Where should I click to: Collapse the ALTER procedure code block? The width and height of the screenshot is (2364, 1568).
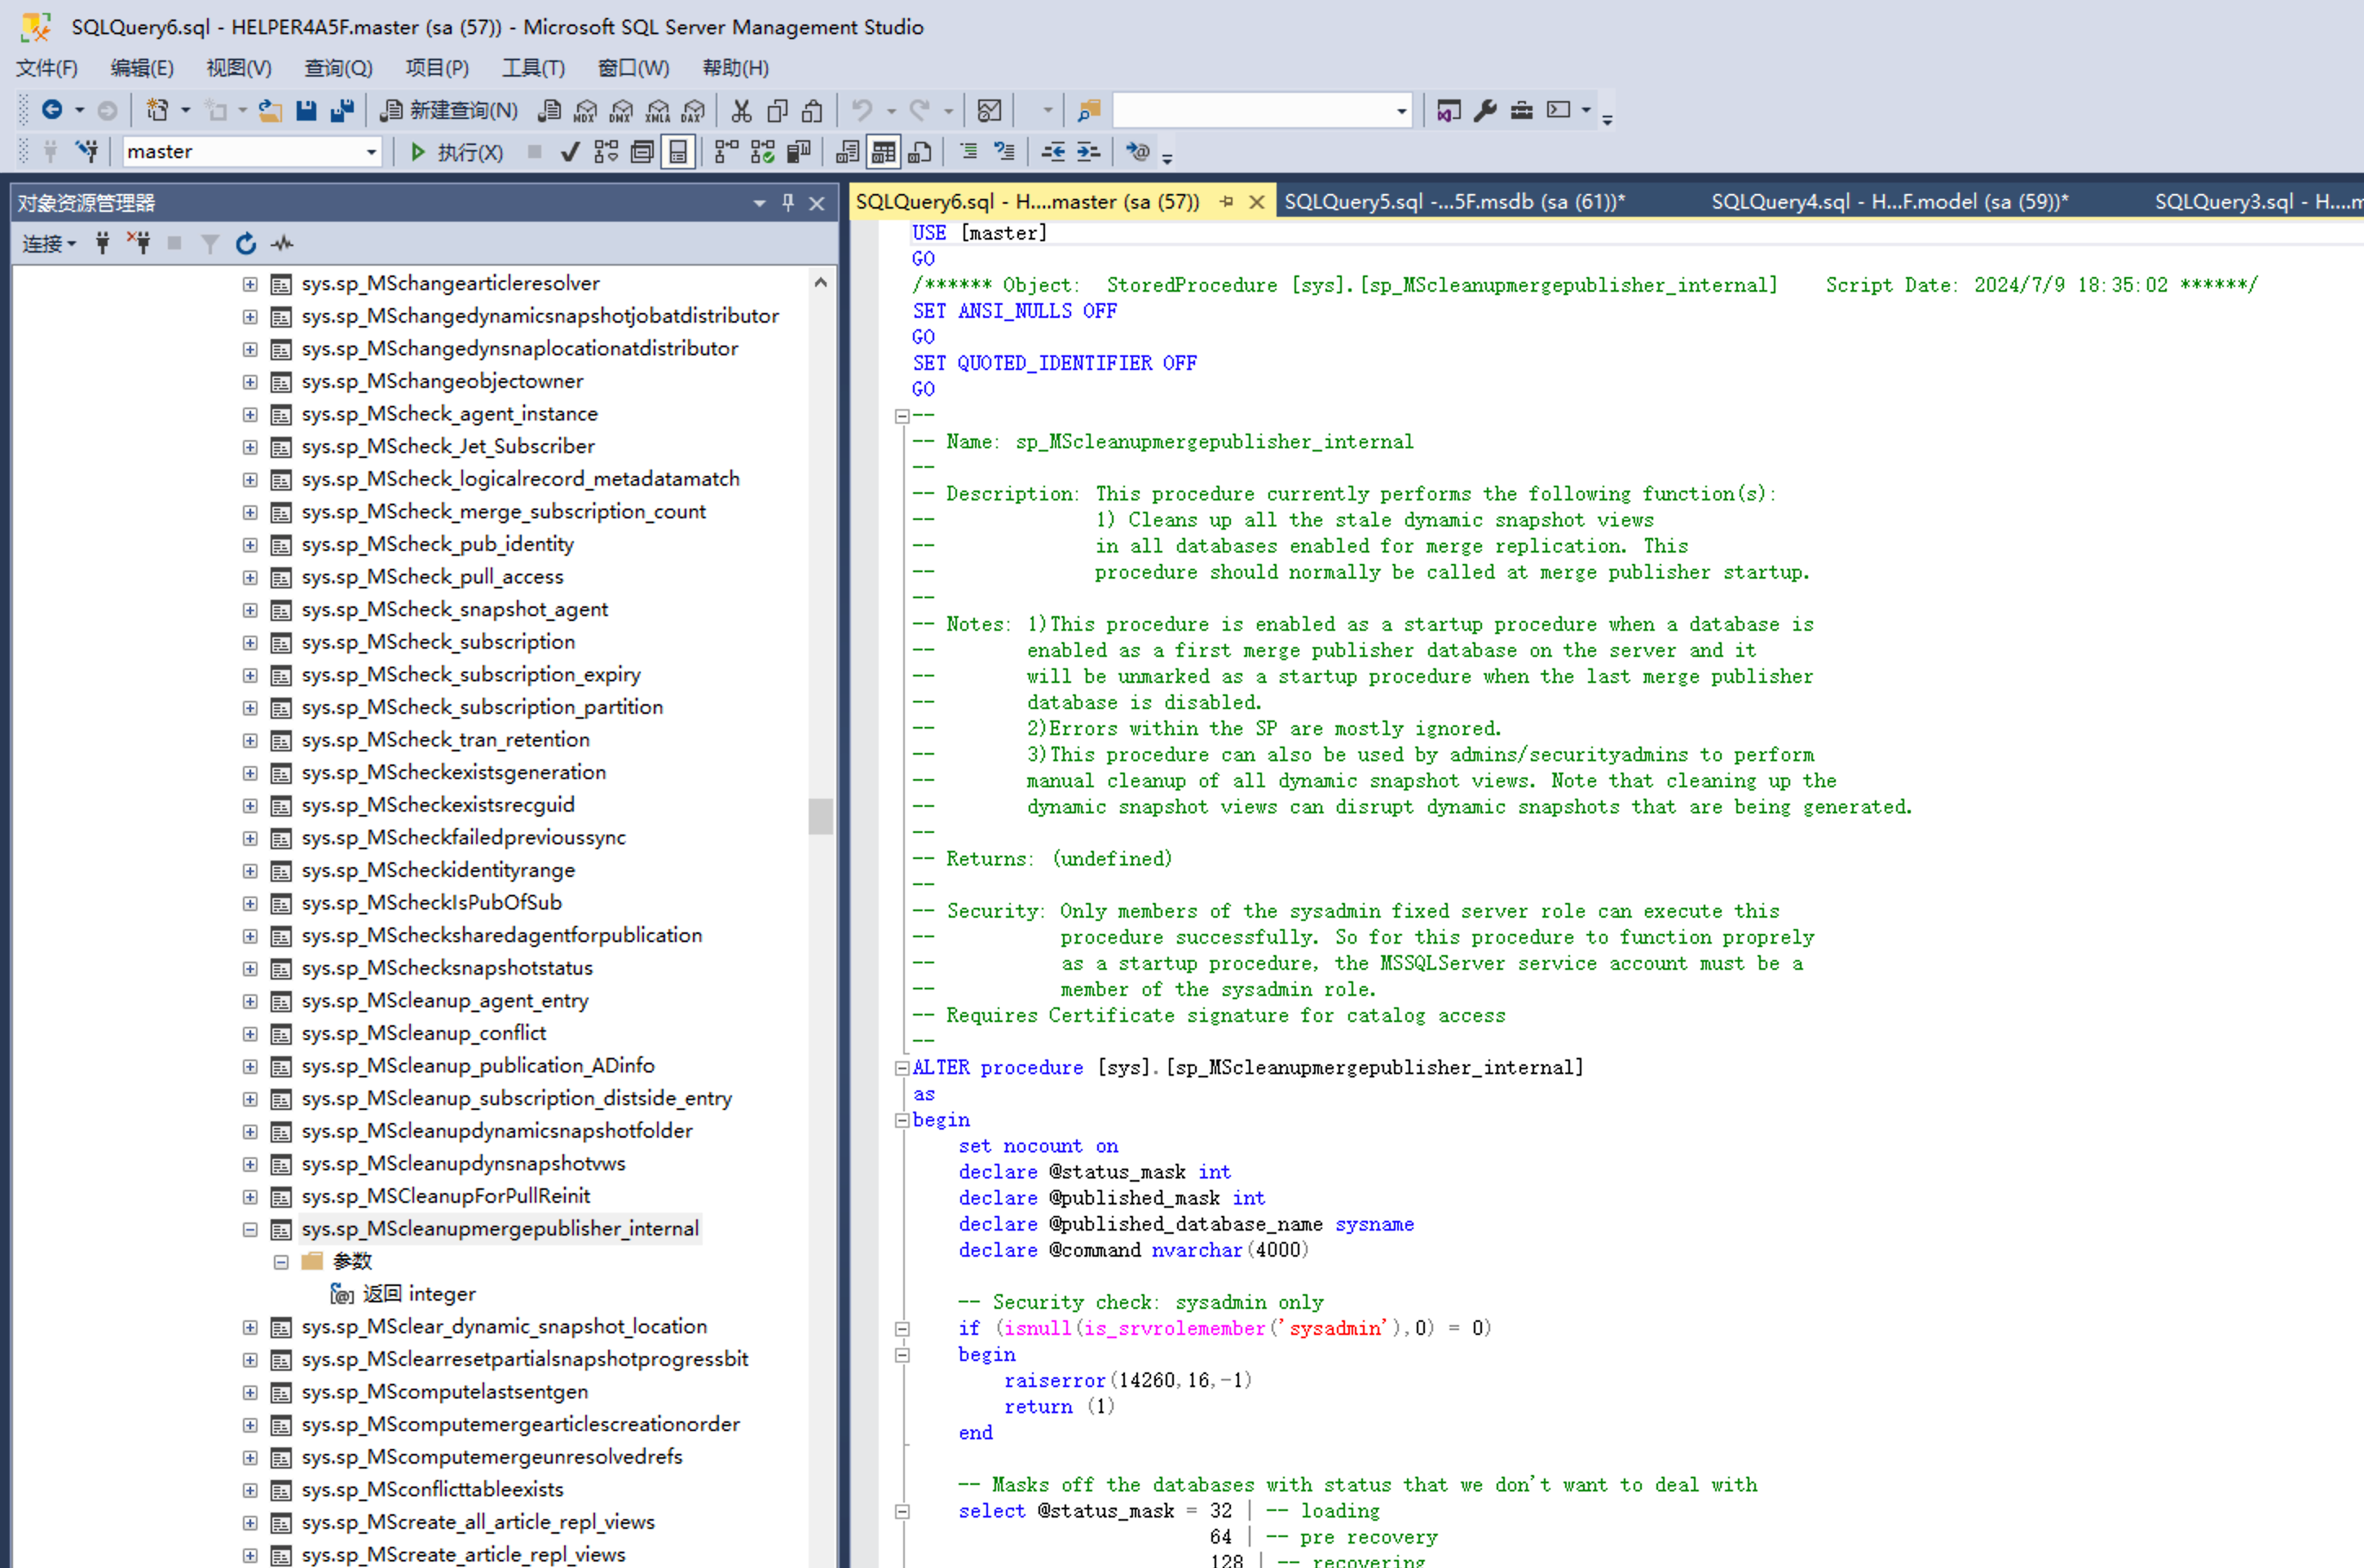pos(901,1068)
